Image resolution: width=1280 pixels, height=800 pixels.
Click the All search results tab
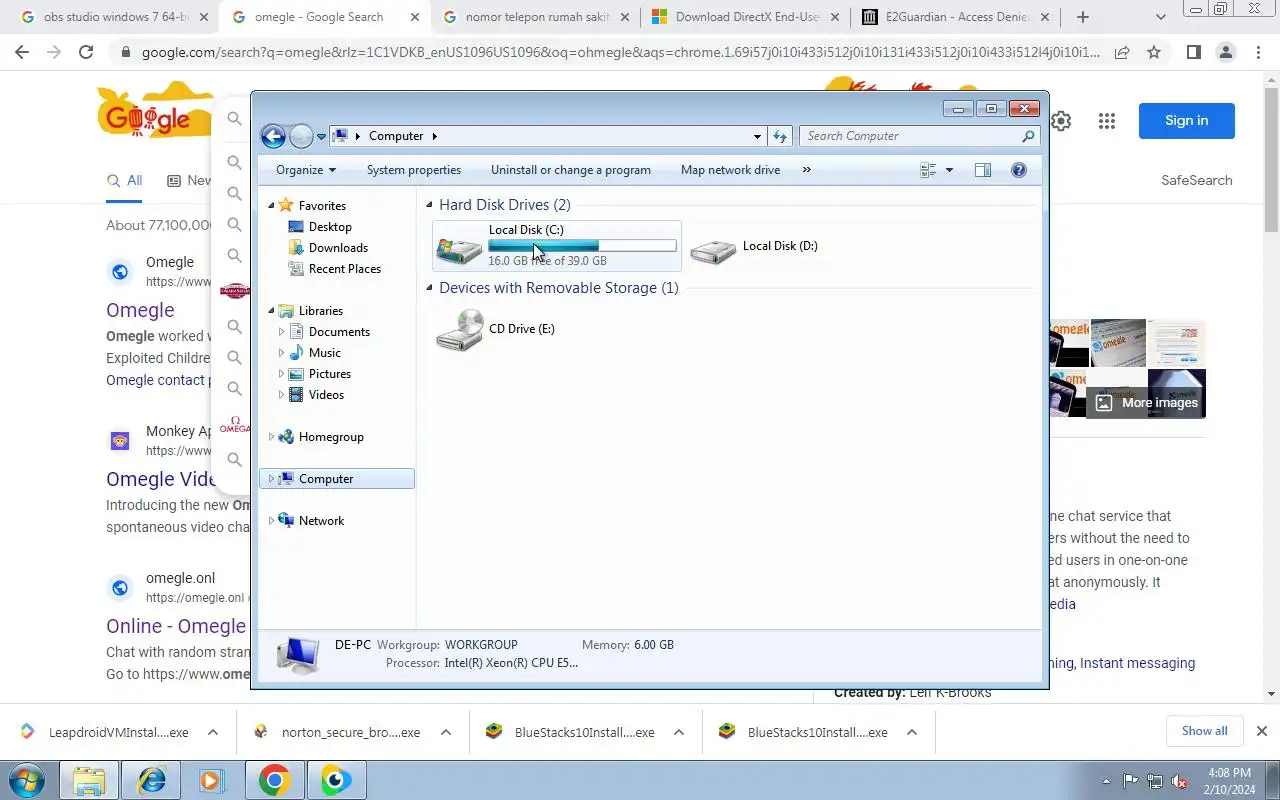pos(125,181)
